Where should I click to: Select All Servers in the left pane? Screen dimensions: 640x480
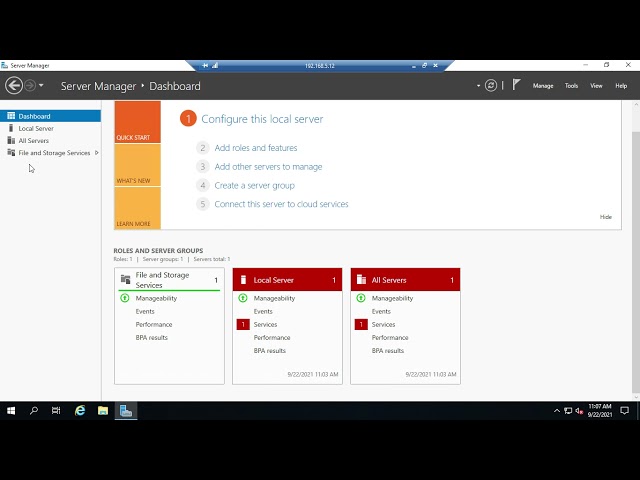click(50, 141)
